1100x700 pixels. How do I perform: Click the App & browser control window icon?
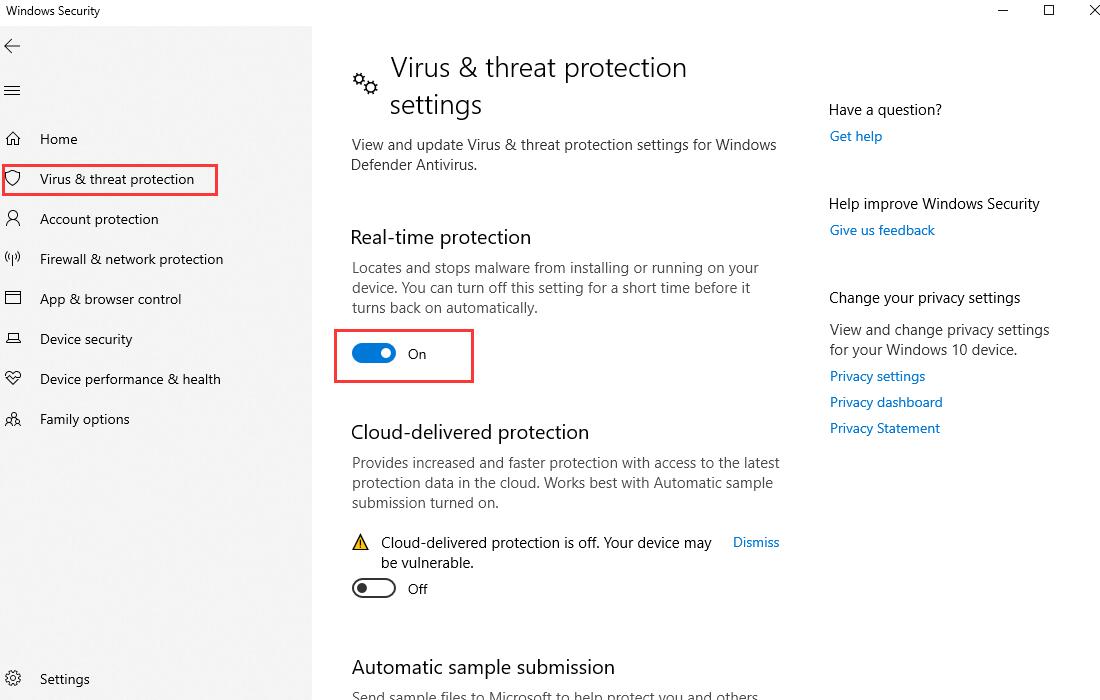pos(13,297)
